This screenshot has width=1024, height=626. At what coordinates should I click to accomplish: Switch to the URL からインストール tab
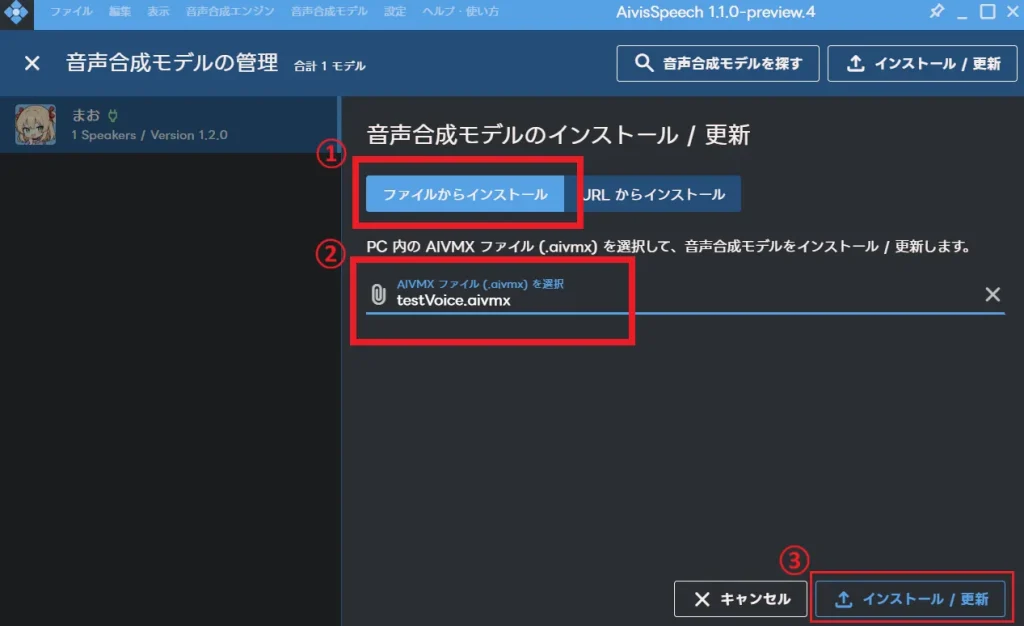654,194
